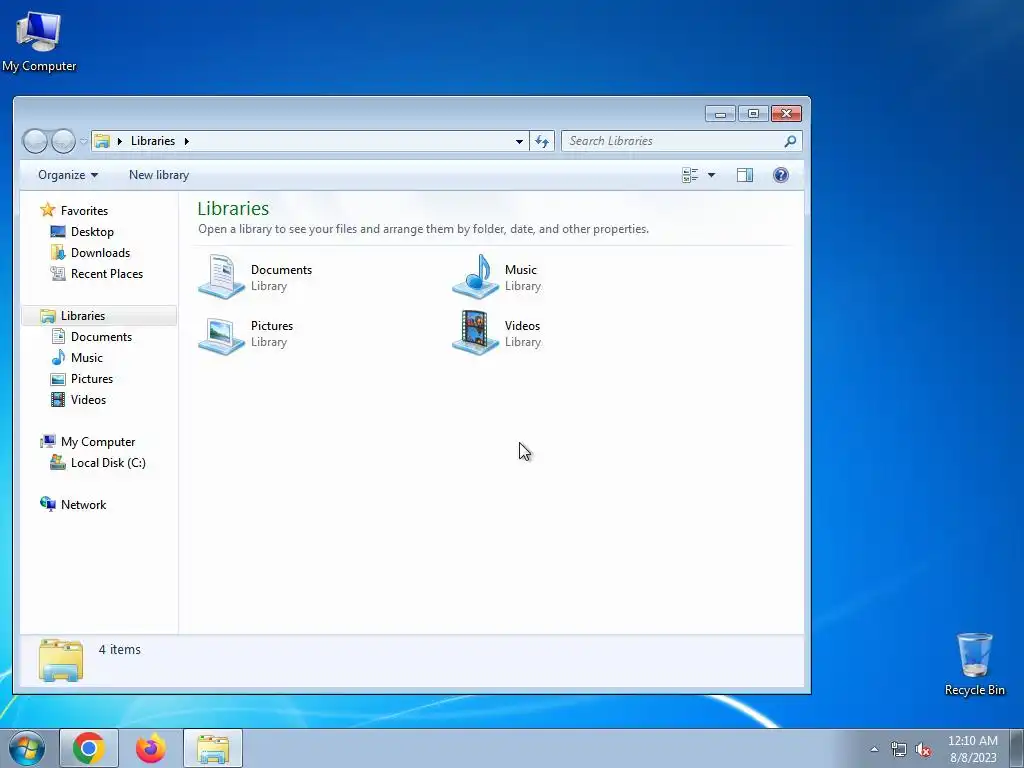Open the recent pages dropdown arrow
Screen dimensions: 1024x768
[84, 141]
